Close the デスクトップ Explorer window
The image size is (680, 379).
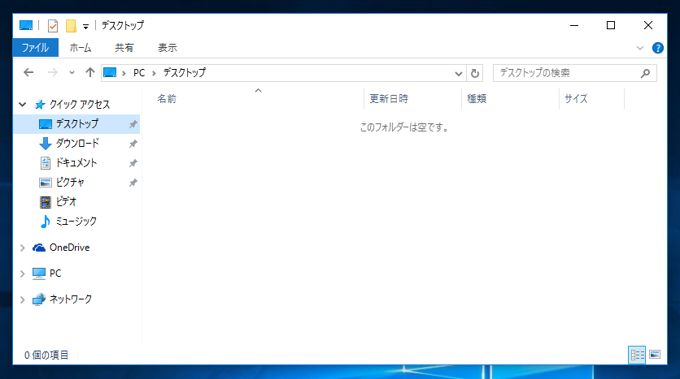tap(648, 26)
